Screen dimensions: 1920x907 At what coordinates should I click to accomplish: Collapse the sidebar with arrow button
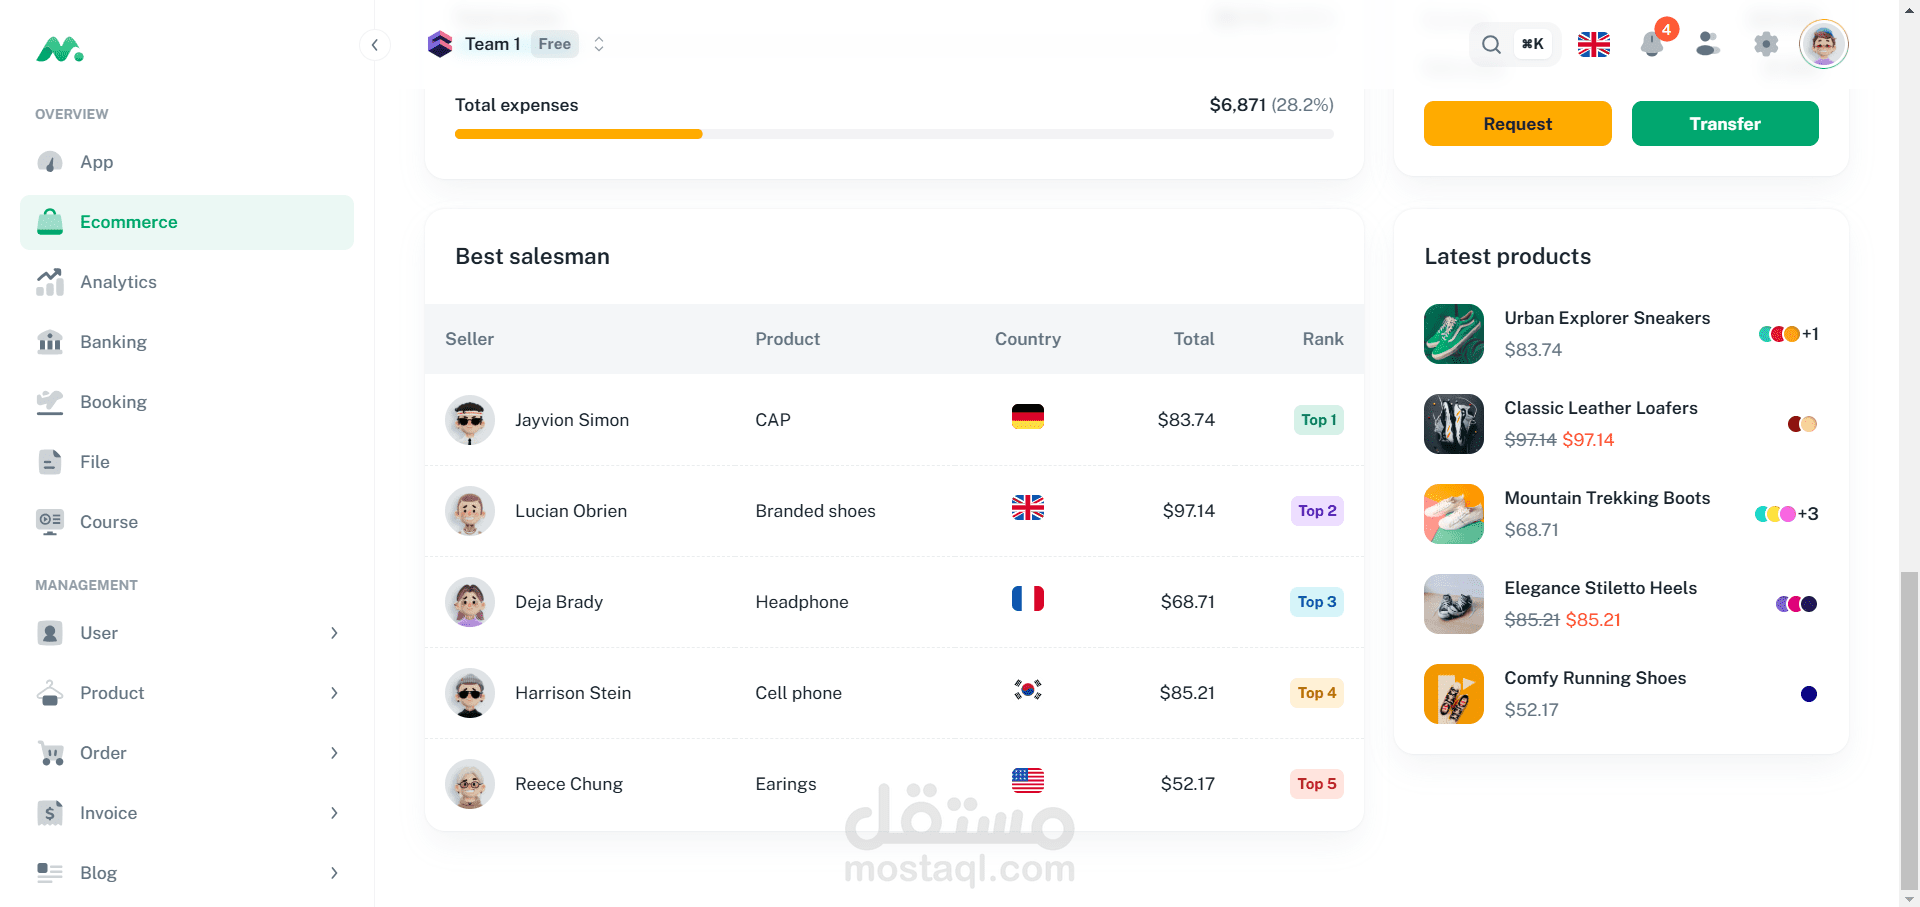[374, 44]
